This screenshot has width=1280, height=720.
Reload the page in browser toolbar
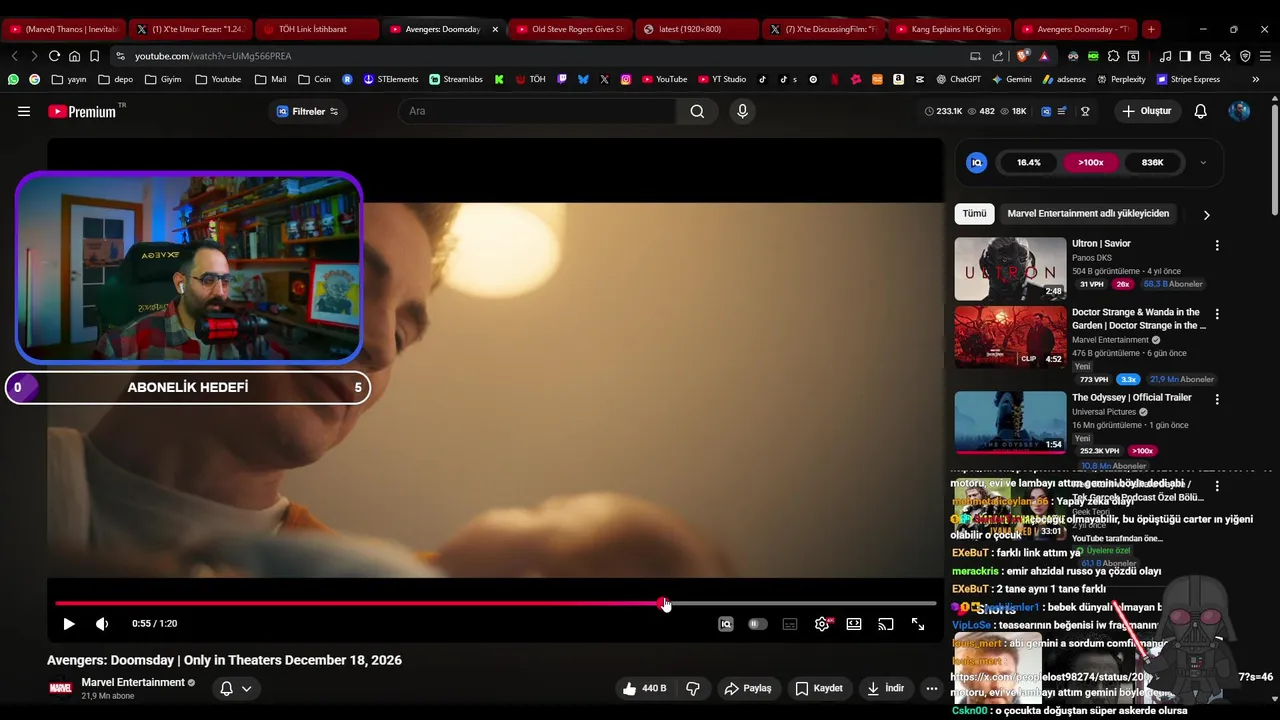pos(54,56)
